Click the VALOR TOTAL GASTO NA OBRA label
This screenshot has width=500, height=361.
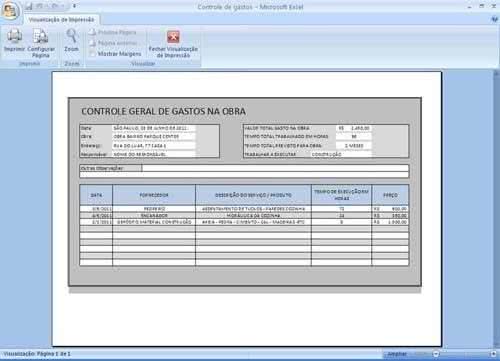coord(277,128)
